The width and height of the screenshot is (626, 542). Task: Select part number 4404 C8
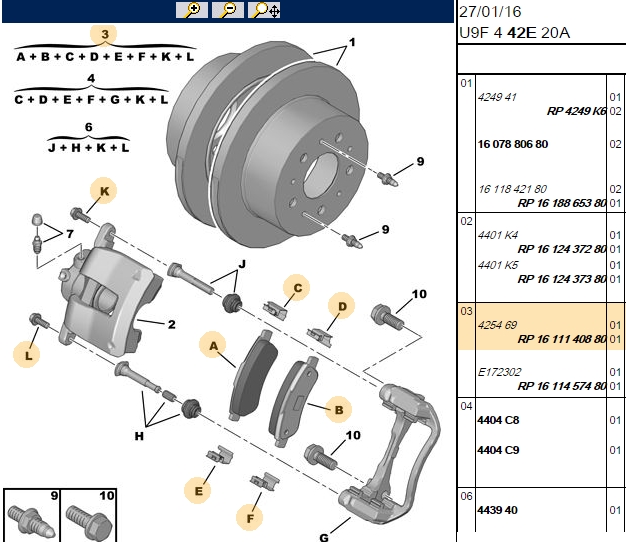coord(498,420)
